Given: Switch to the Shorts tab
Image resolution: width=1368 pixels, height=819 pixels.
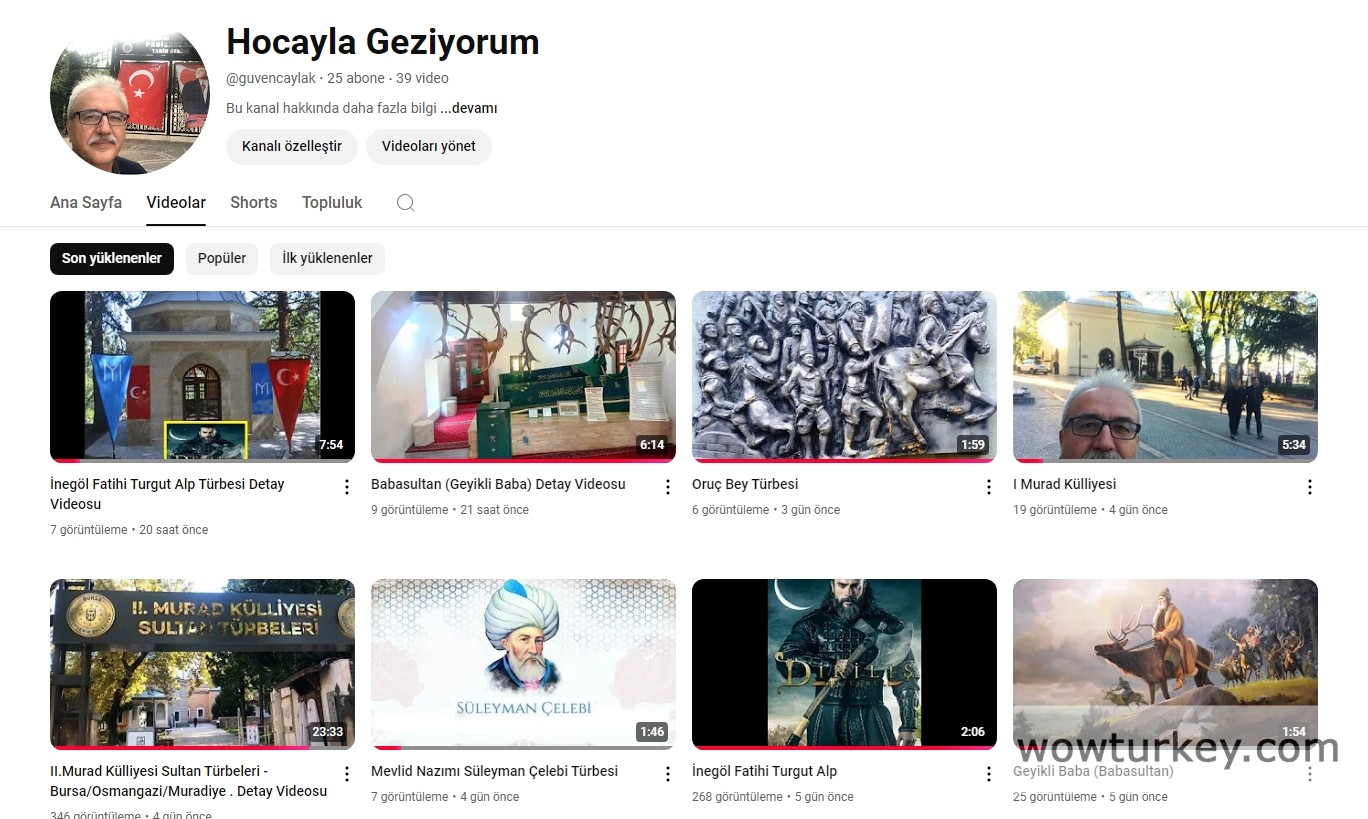Looking at the screenshot, I should tap(253, 202).
